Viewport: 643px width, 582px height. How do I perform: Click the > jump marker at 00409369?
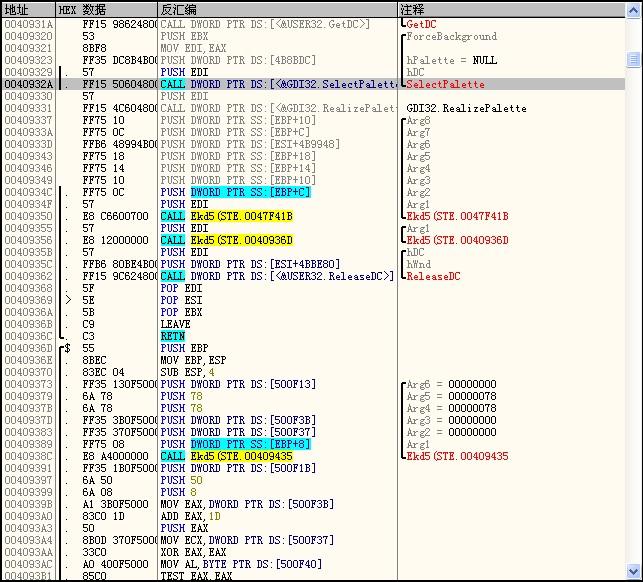(67, 300)
